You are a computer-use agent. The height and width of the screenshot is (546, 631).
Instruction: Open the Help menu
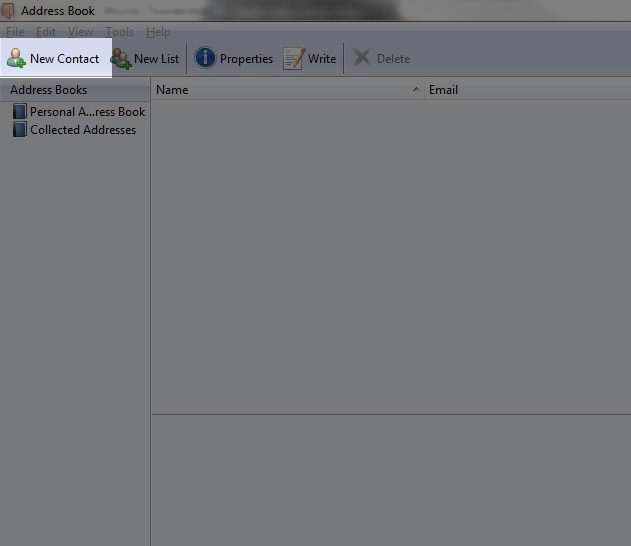click(158, 32)
